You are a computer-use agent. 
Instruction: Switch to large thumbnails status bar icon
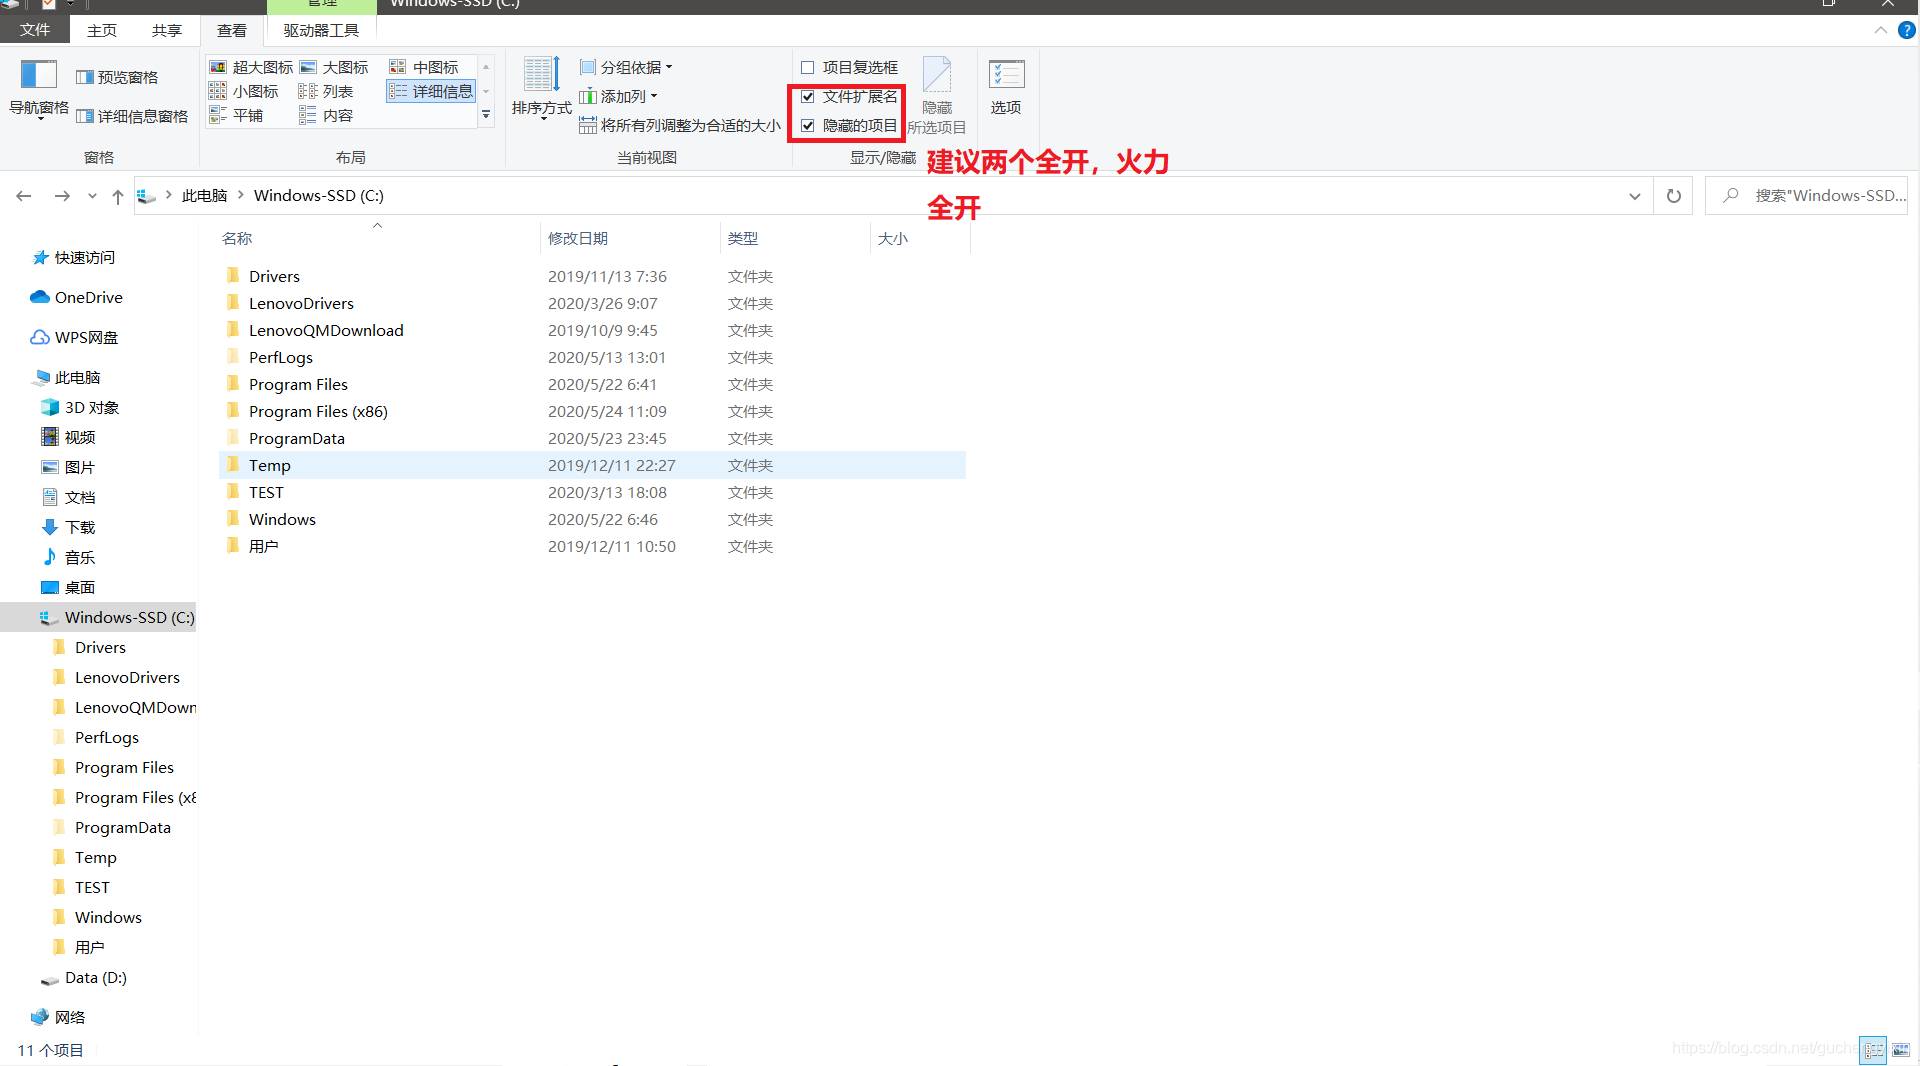click(1901, 1050)
